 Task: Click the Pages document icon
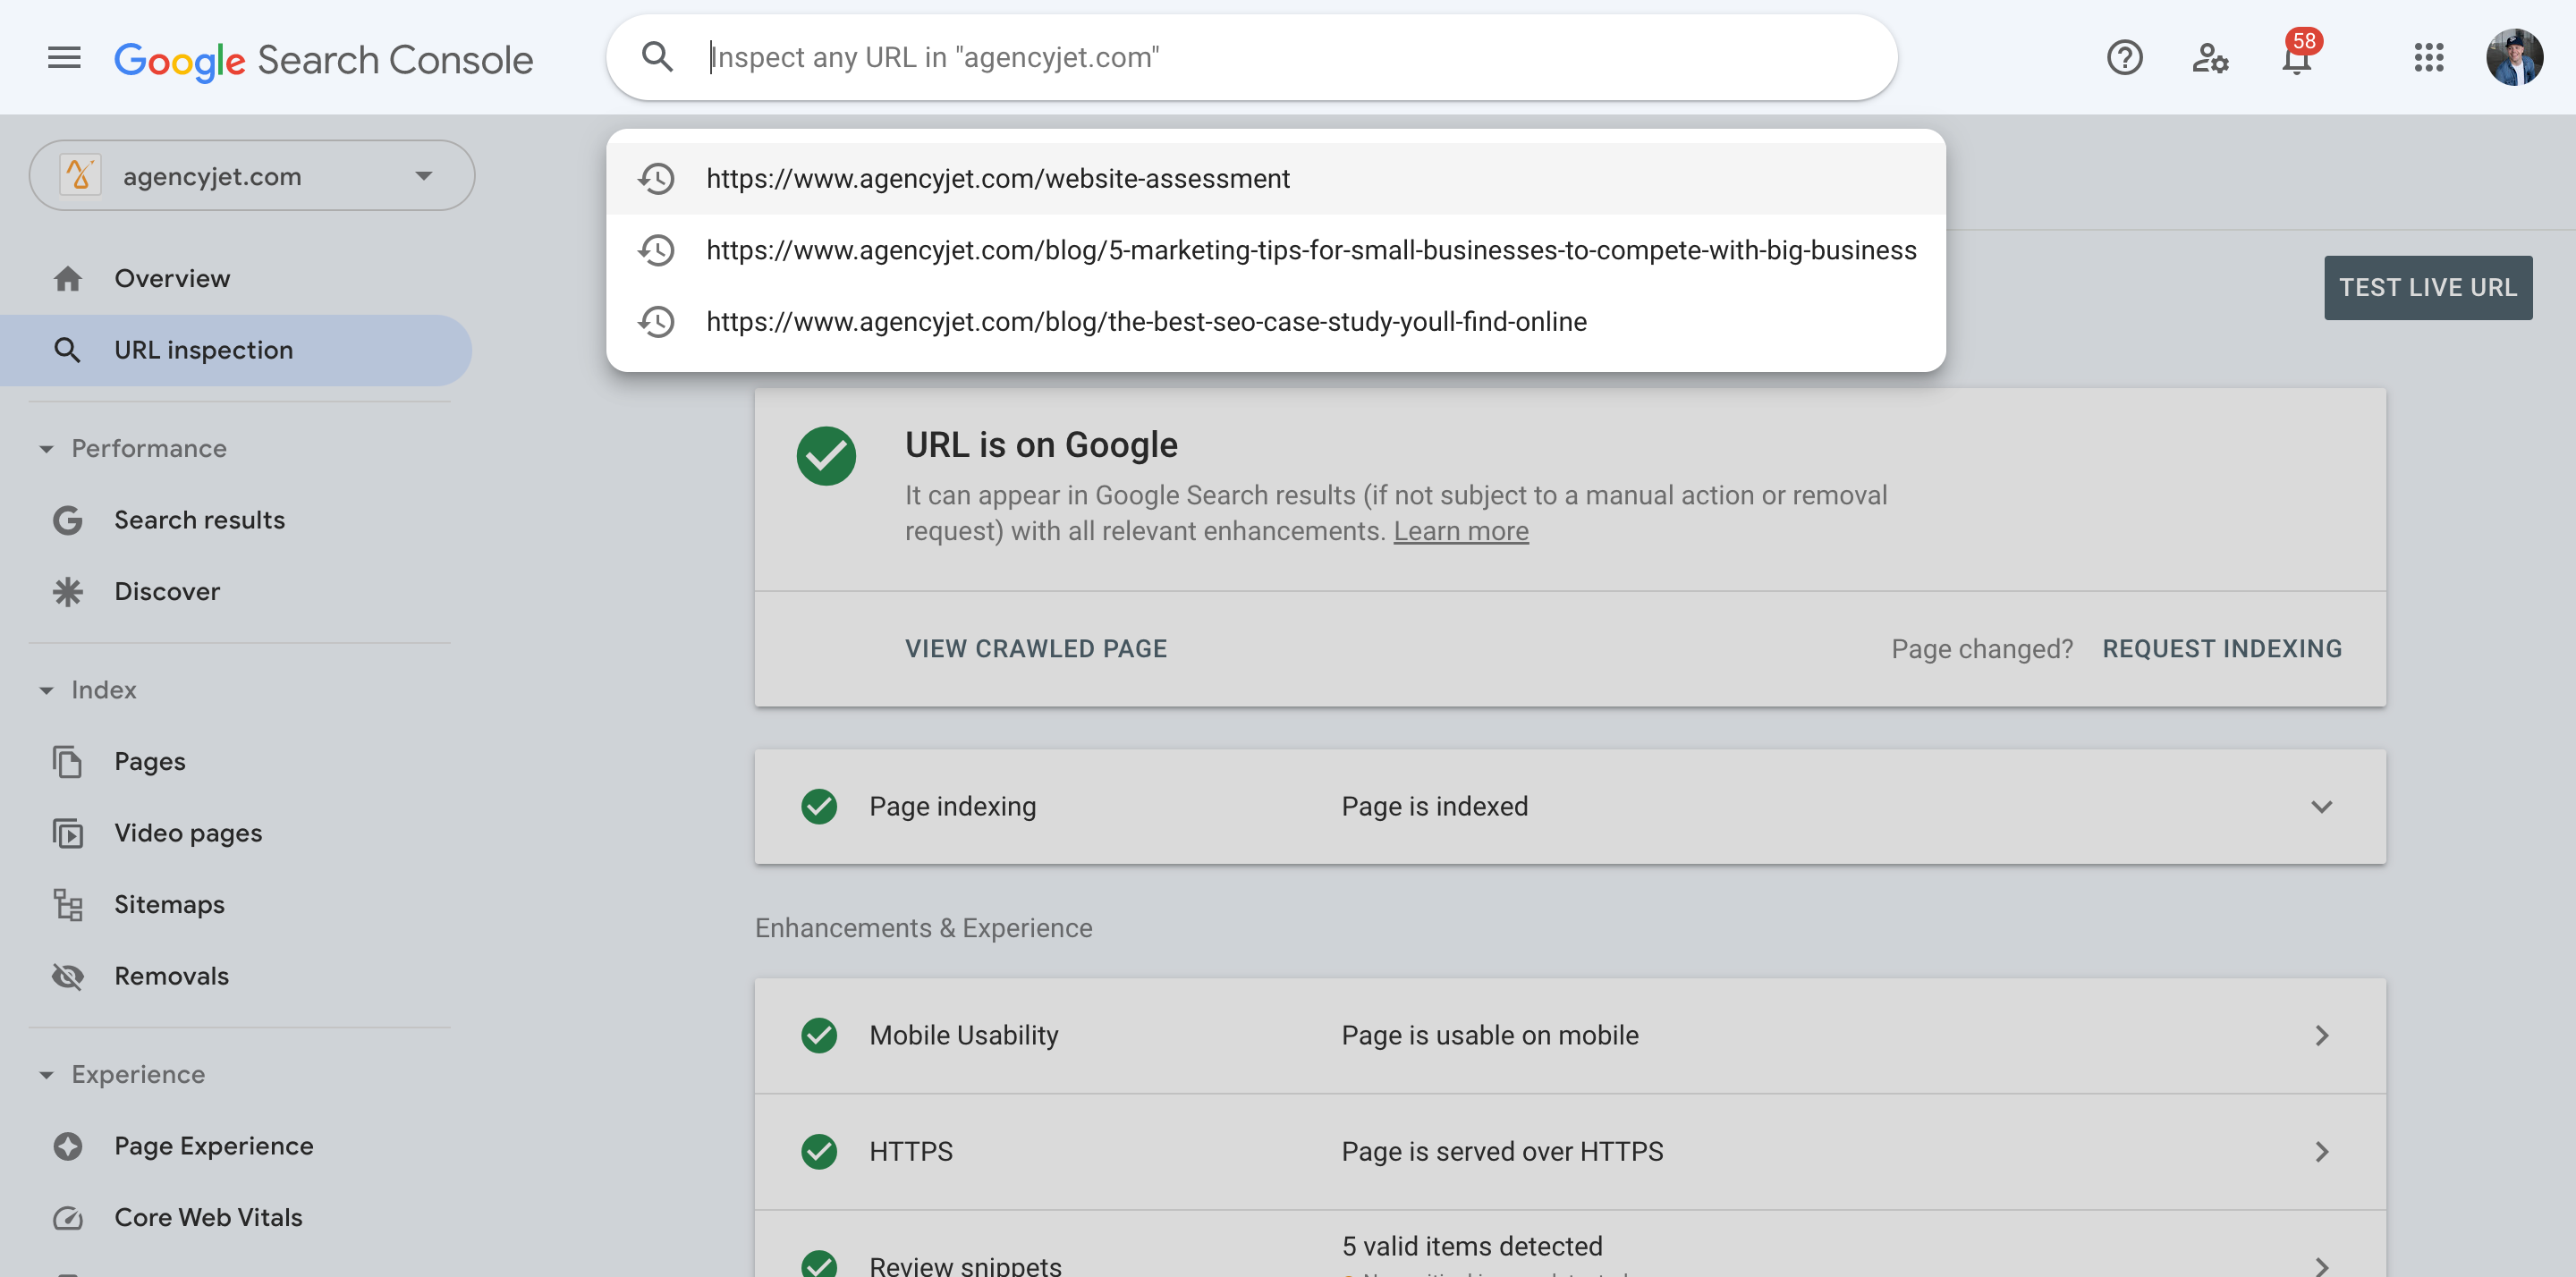(x=67, y=762)
